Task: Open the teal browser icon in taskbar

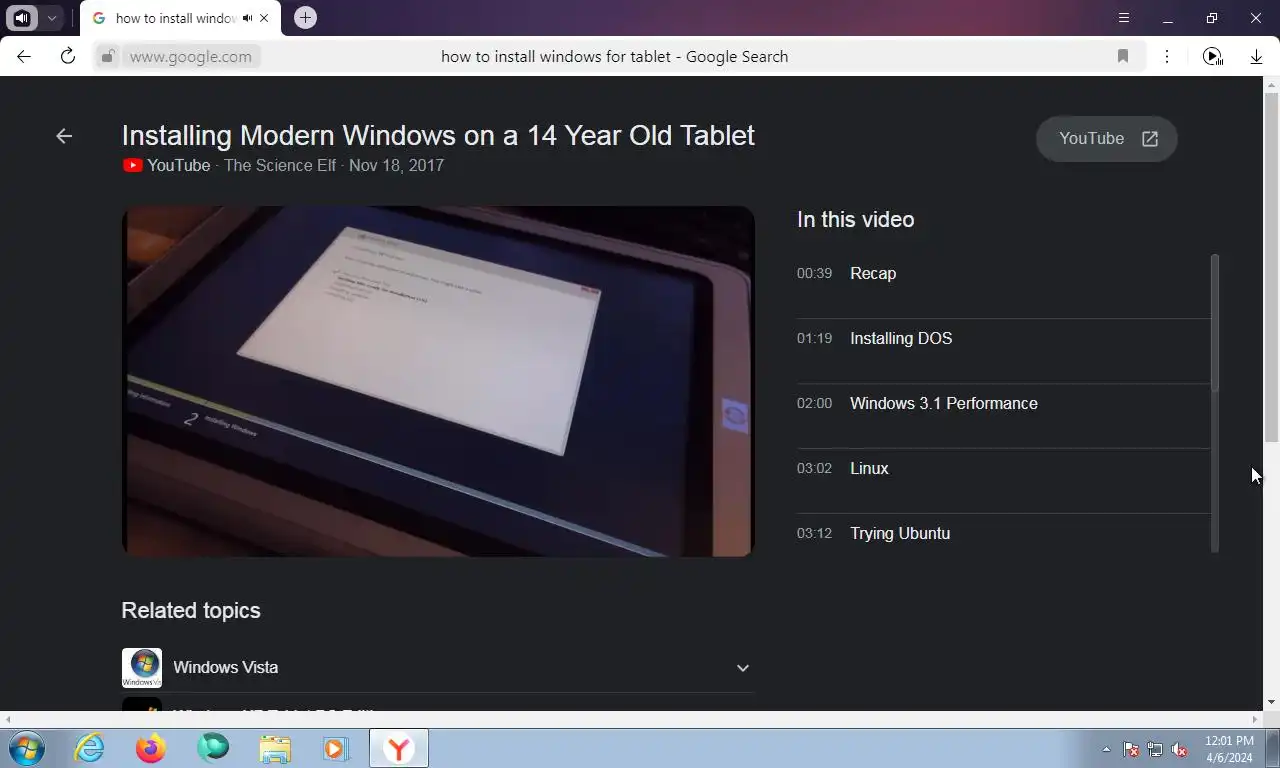Action: pos(213,748)
